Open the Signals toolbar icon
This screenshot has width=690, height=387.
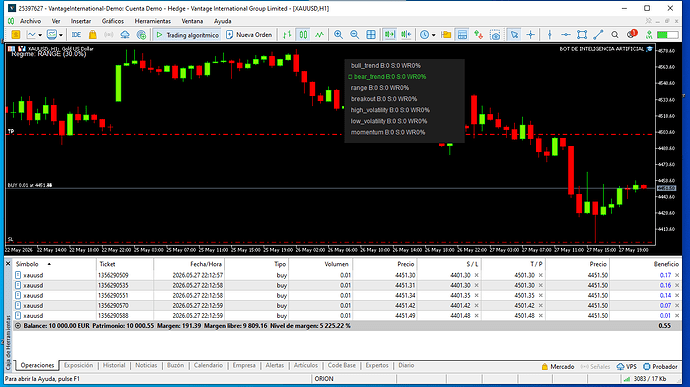click(x=109, y=34)
